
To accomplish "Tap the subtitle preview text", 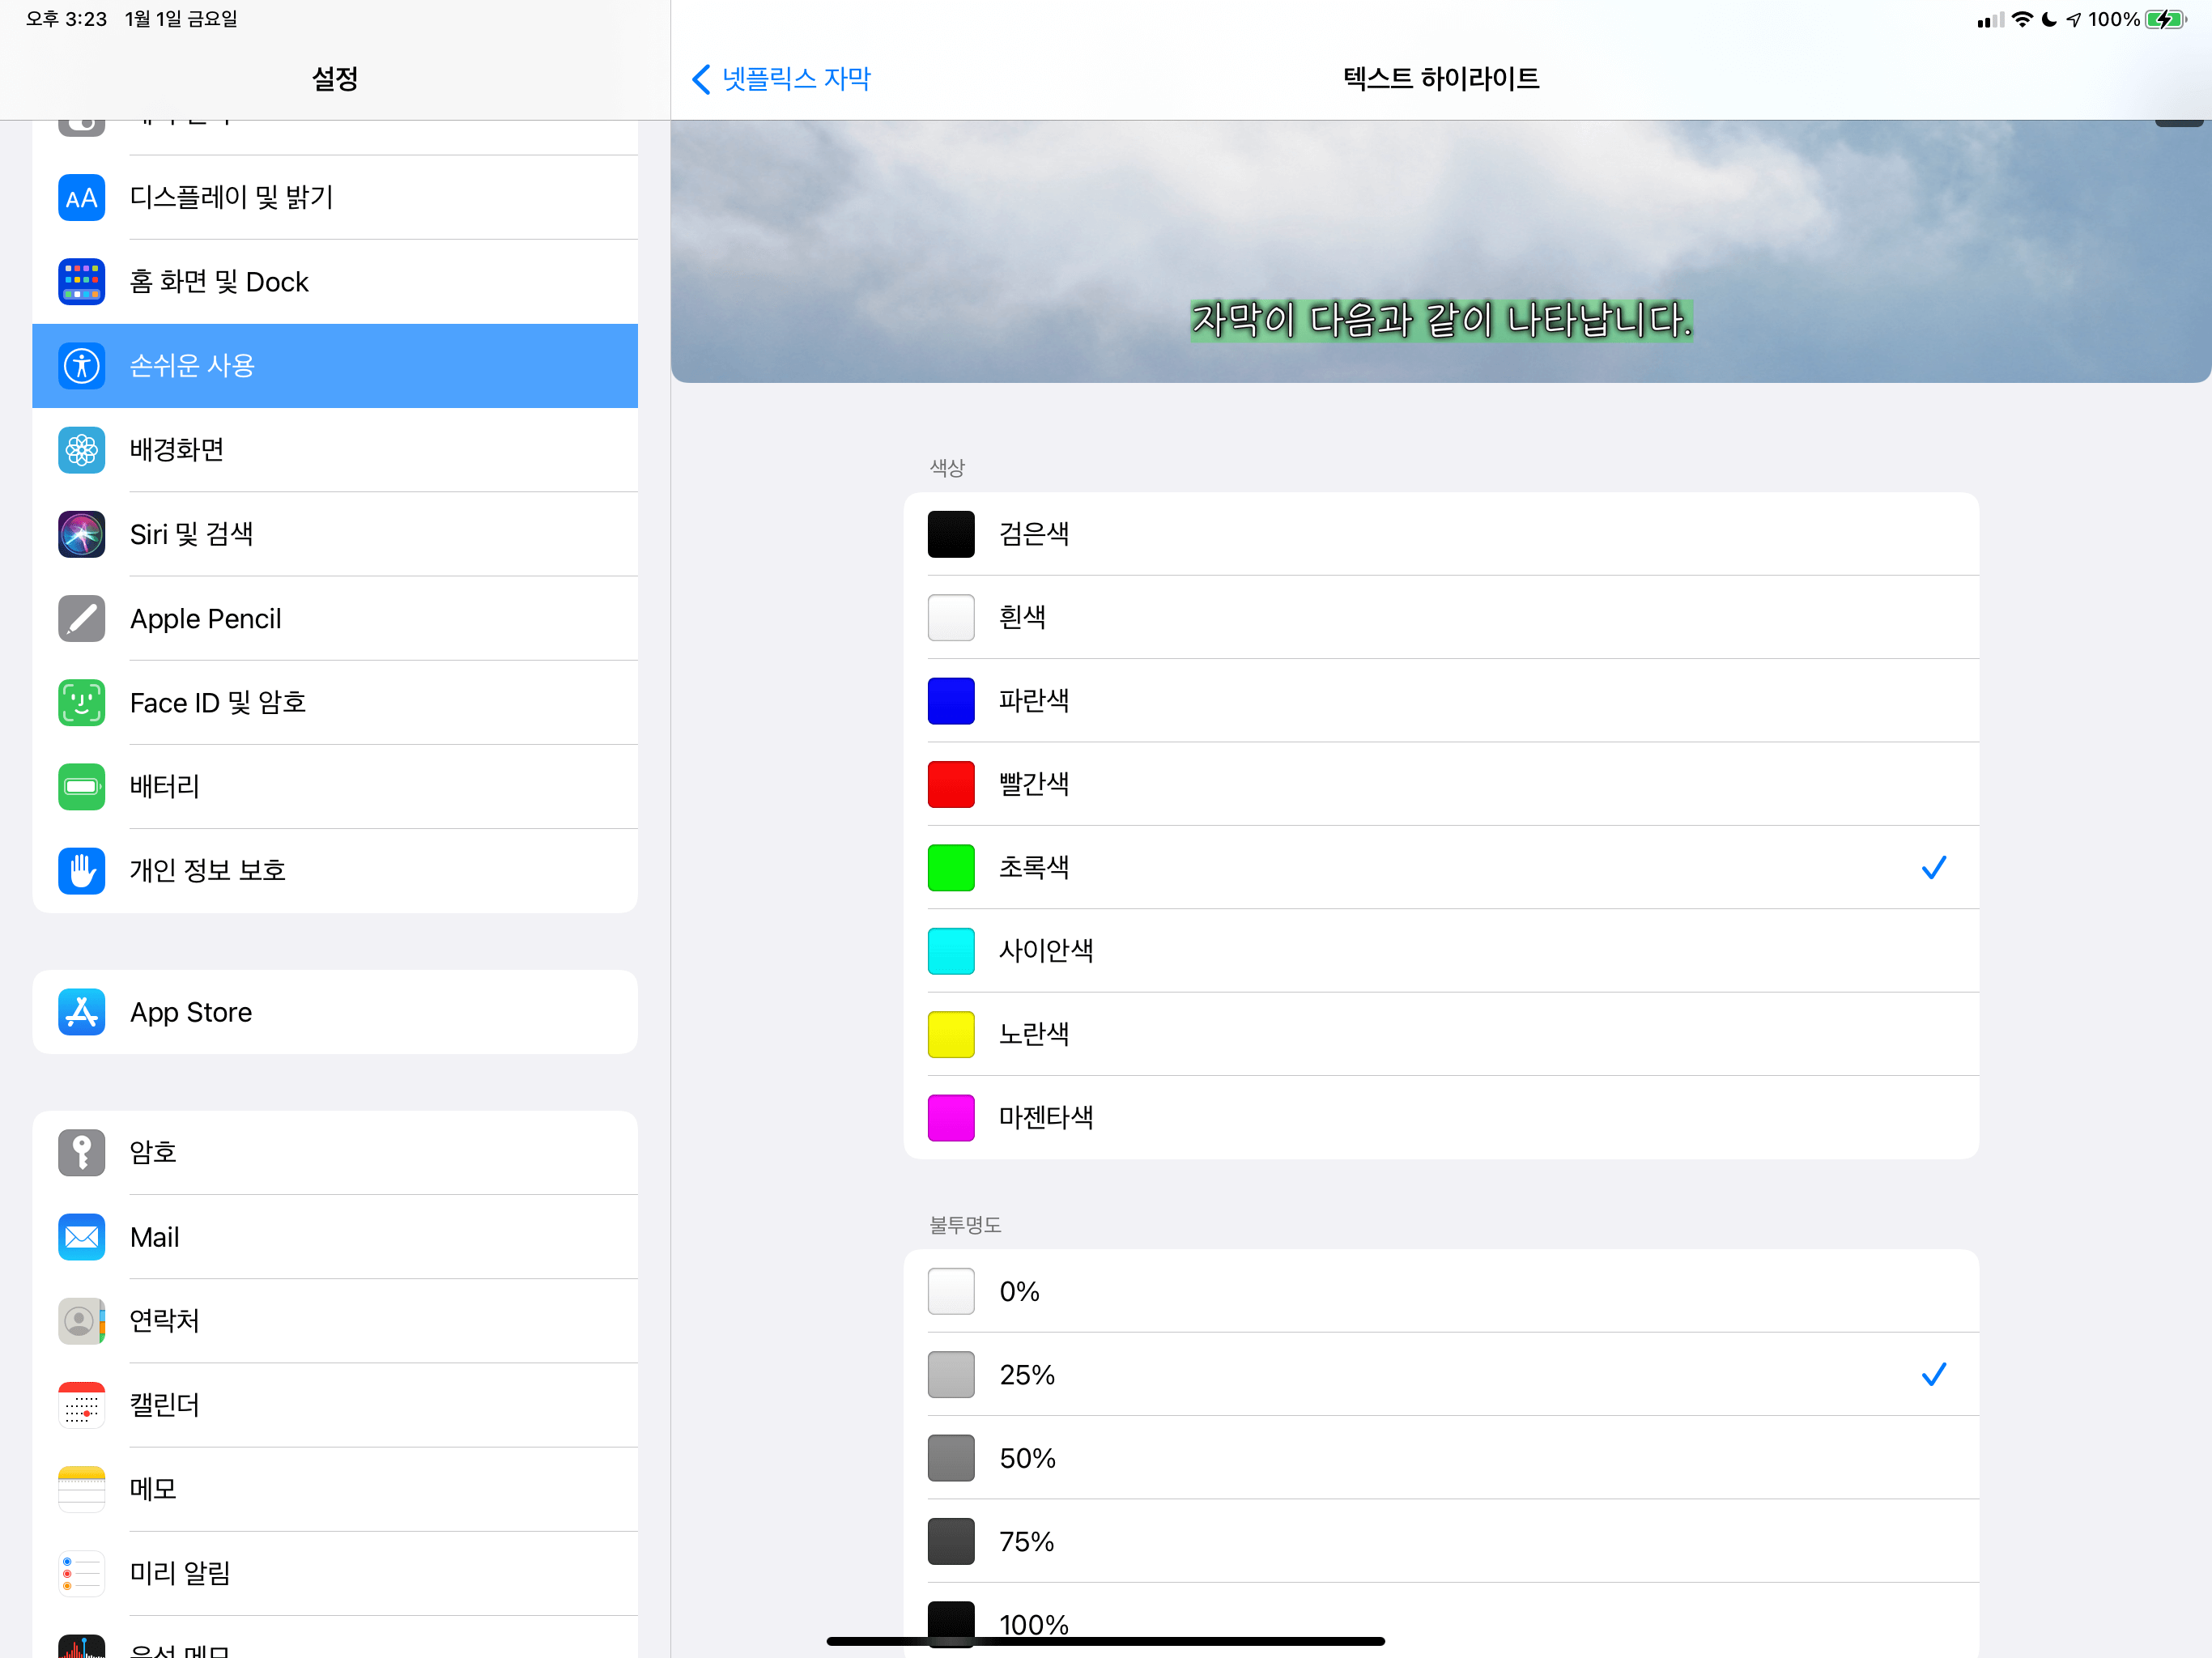I will 1440,320.
